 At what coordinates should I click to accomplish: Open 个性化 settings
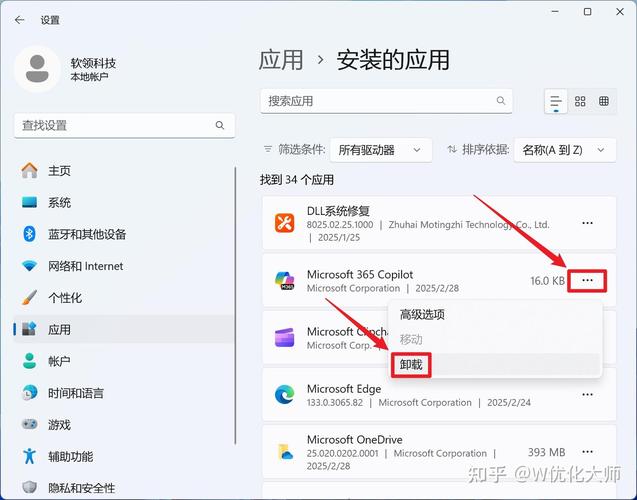(x=124, y=298)
